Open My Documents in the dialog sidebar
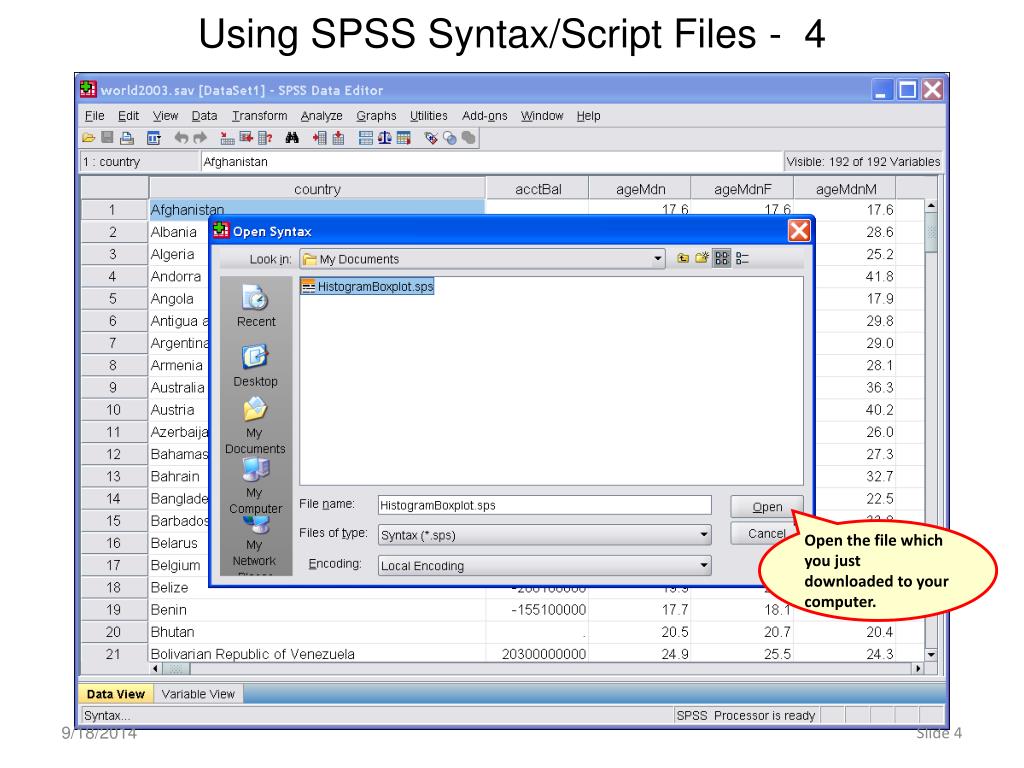The height and width of the screenshot is (768, 1024). (255, 426)
